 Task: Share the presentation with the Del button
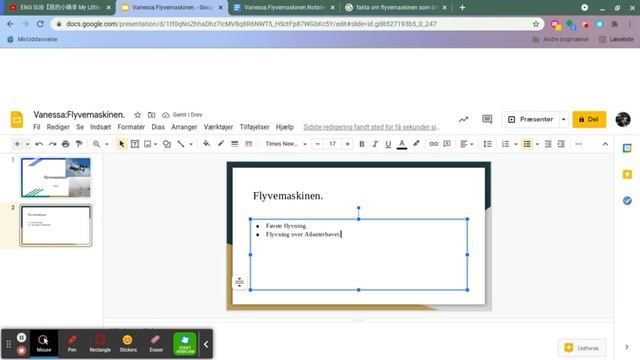click(x=589, y=119)
